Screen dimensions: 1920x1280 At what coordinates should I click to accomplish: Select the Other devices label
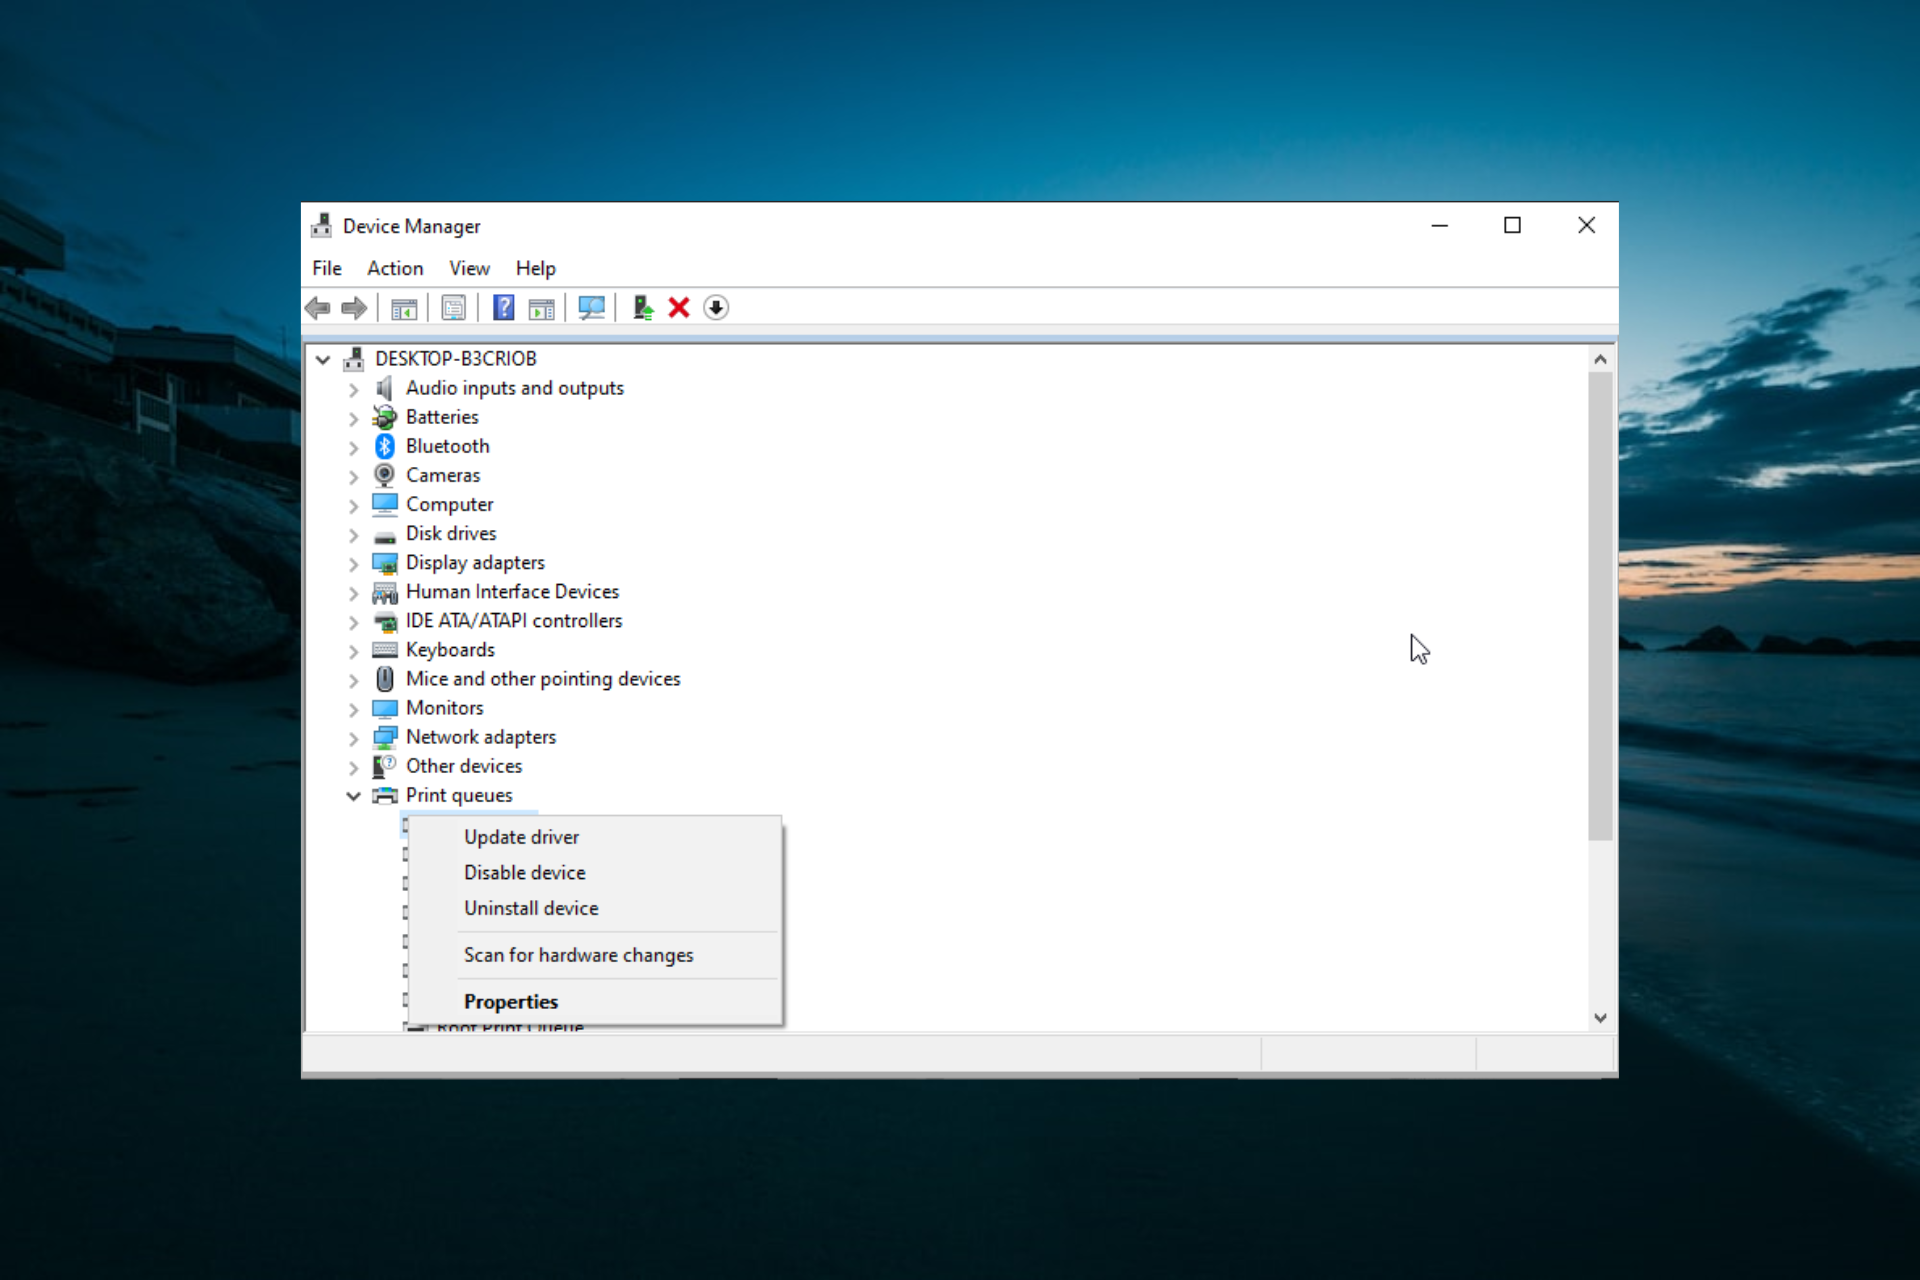point(464,766)
